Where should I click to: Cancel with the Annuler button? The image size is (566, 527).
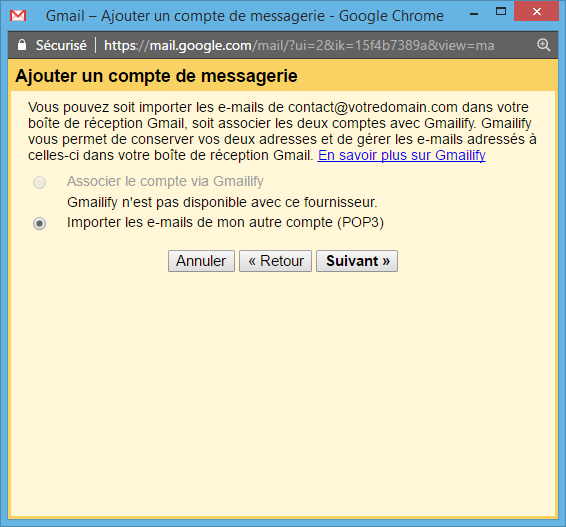pos(201,261)
